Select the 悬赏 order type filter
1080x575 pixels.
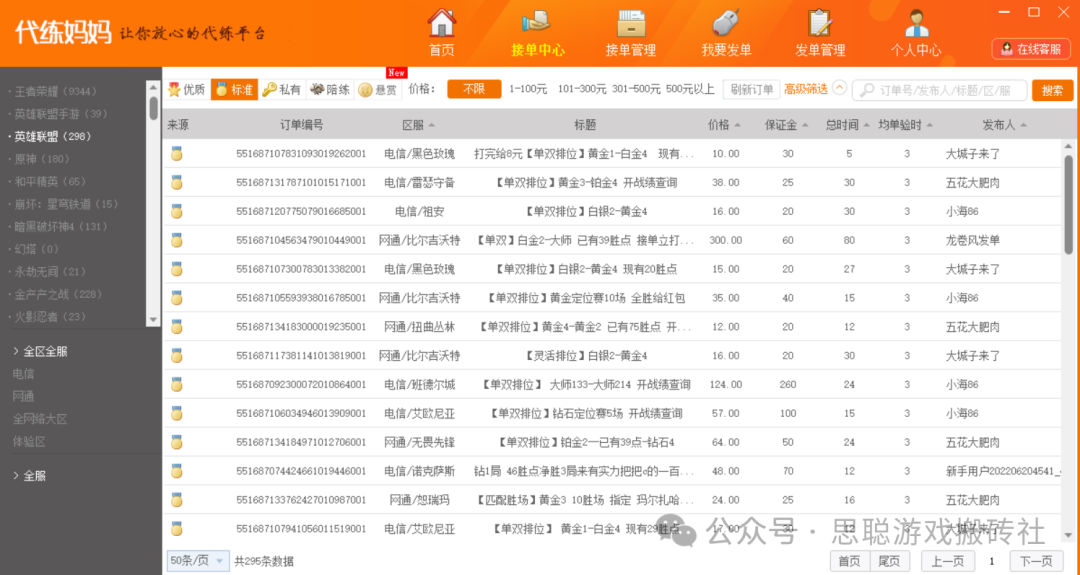(378, 90)
